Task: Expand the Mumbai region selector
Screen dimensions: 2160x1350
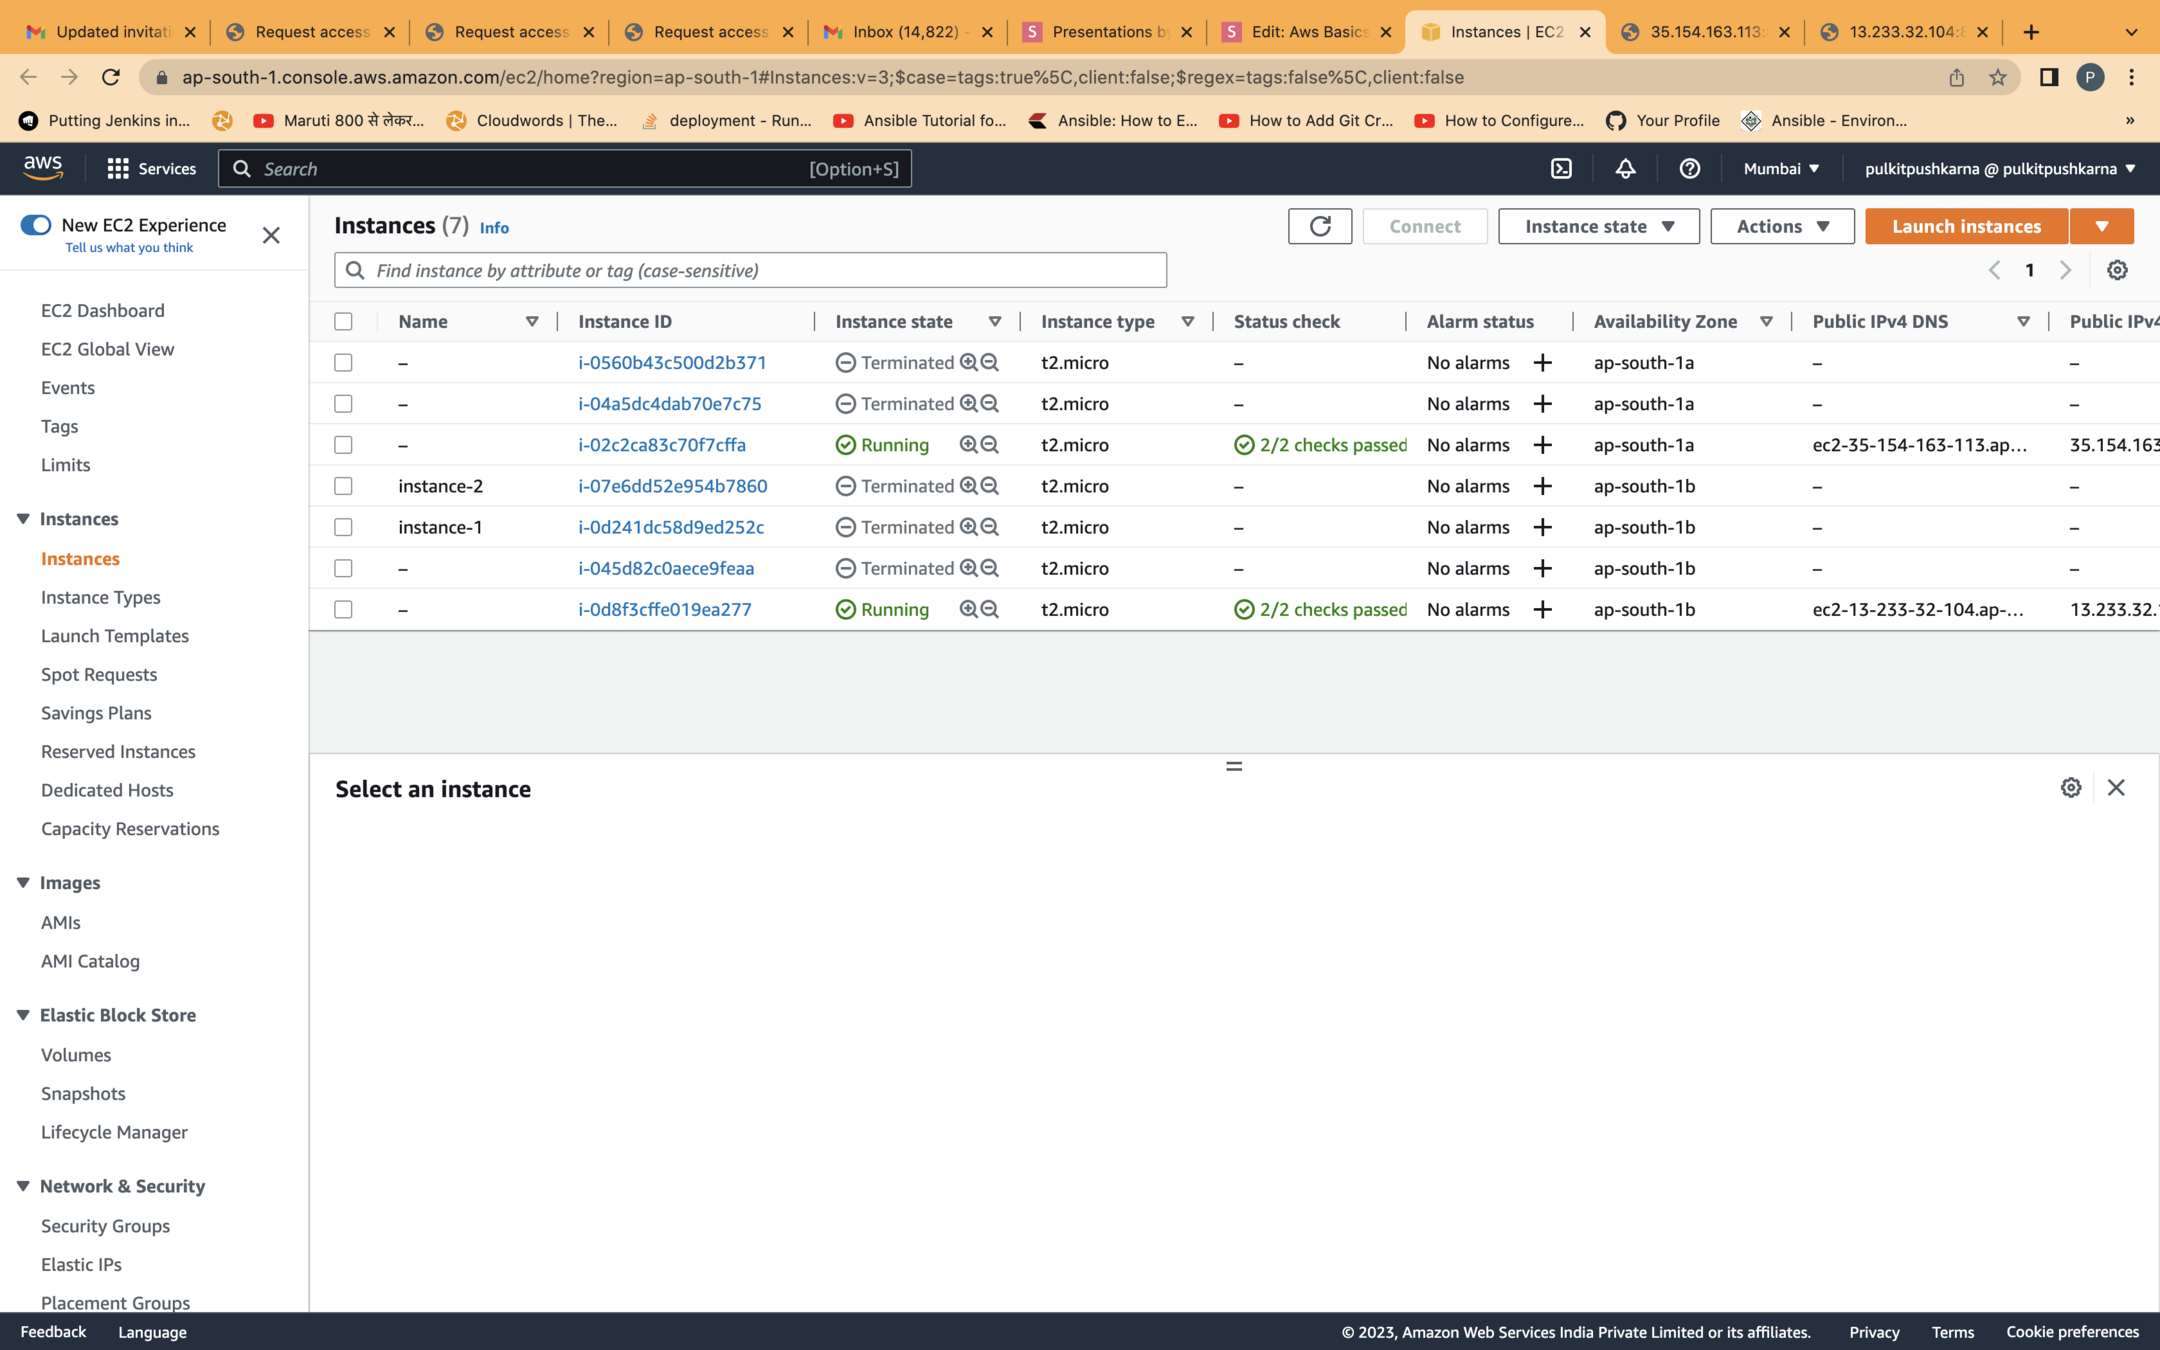Action: coord(1781,168)
